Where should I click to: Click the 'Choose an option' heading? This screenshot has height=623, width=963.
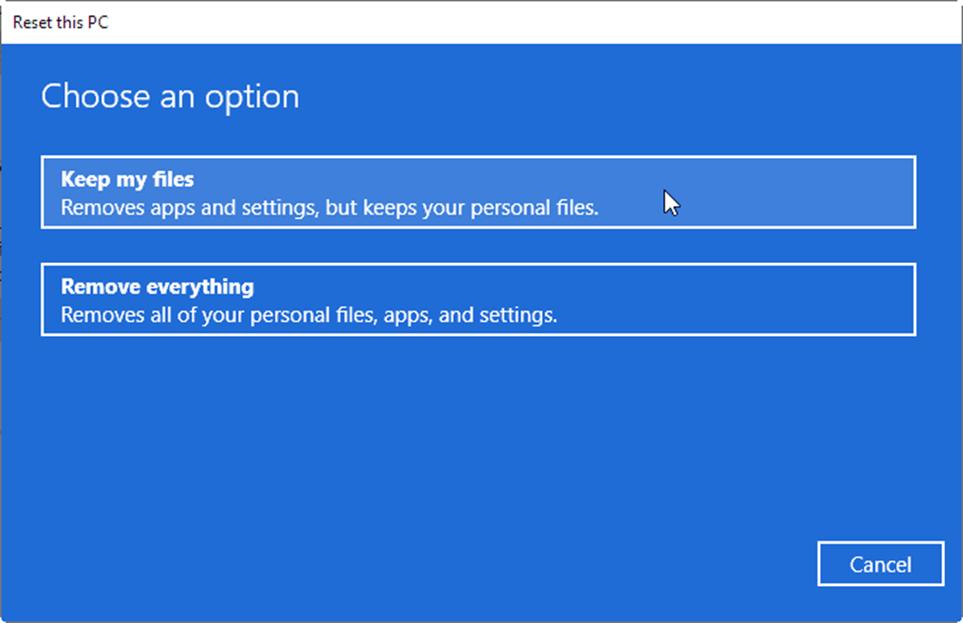coord(170,96)
